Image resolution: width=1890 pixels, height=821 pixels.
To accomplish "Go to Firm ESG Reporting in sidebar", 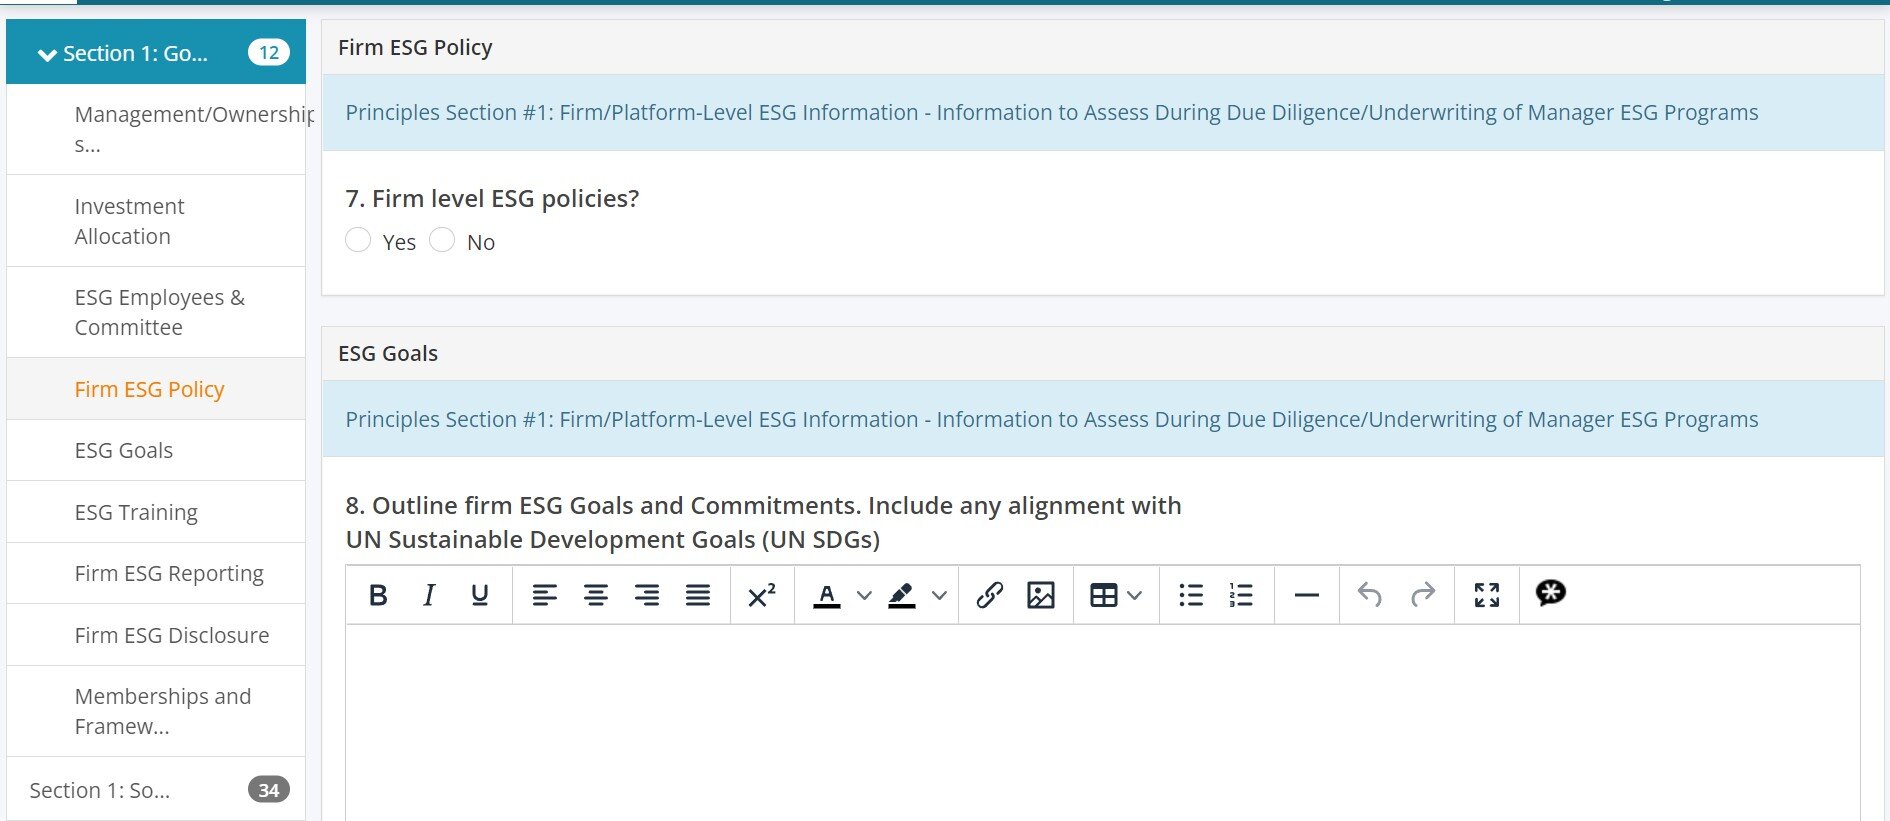I will click(x=156, y=573).
